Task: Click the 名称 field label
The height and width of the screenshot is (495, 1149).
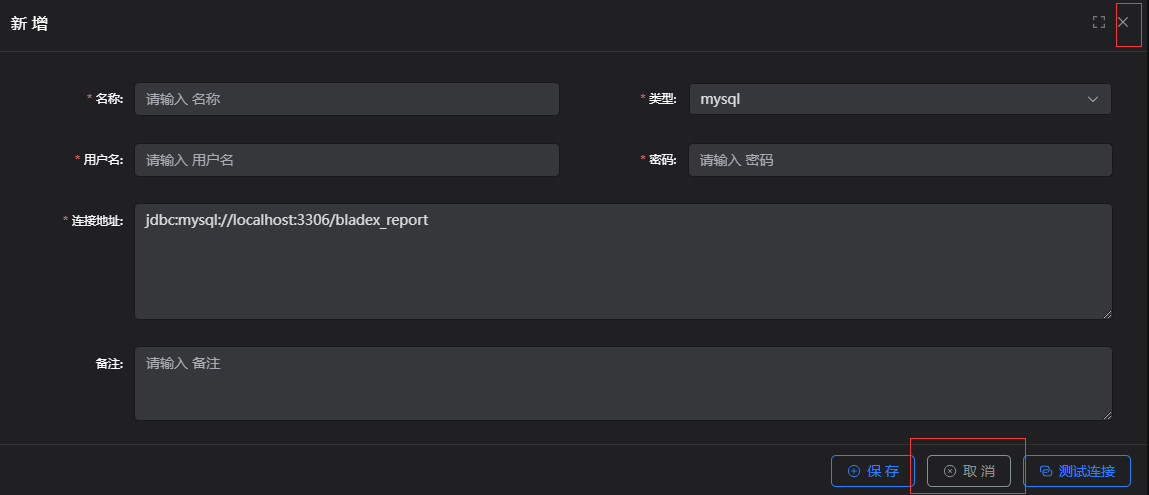Action: [109, 99]
